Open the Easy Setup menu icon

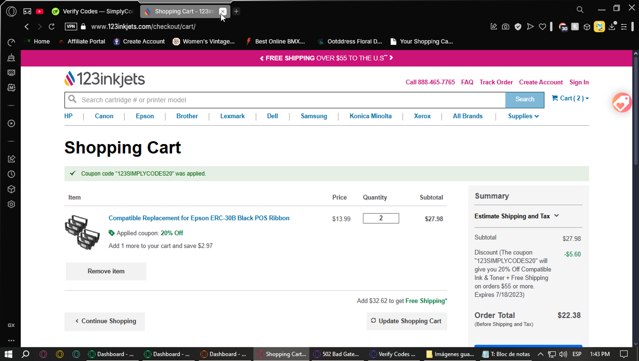624,26
